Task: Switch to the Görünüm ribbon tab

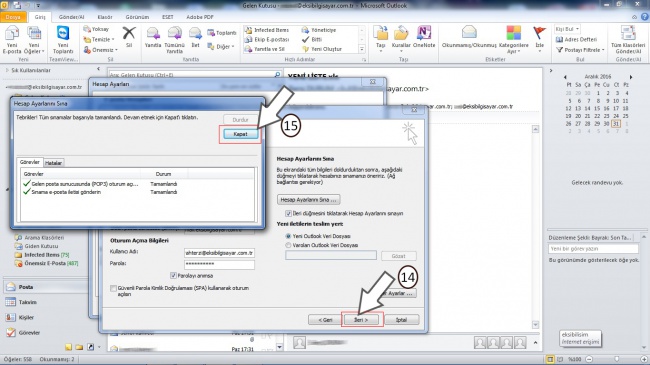Action: (137, 17)
